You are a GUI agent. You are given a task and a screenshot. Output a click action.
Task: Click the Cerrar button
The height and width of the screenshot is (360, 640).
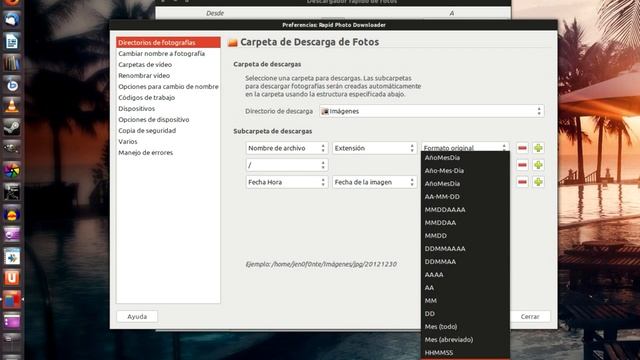530,316
